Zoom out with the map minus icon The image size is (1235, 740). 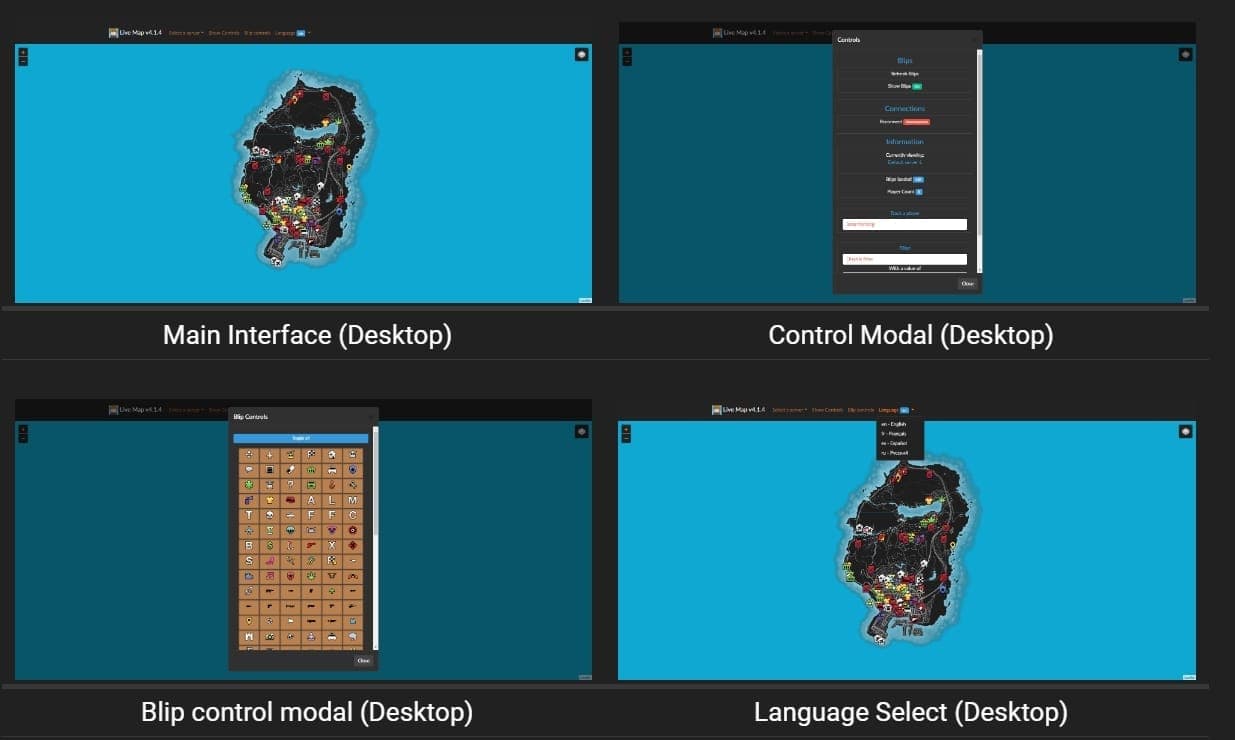coord(21,59)
